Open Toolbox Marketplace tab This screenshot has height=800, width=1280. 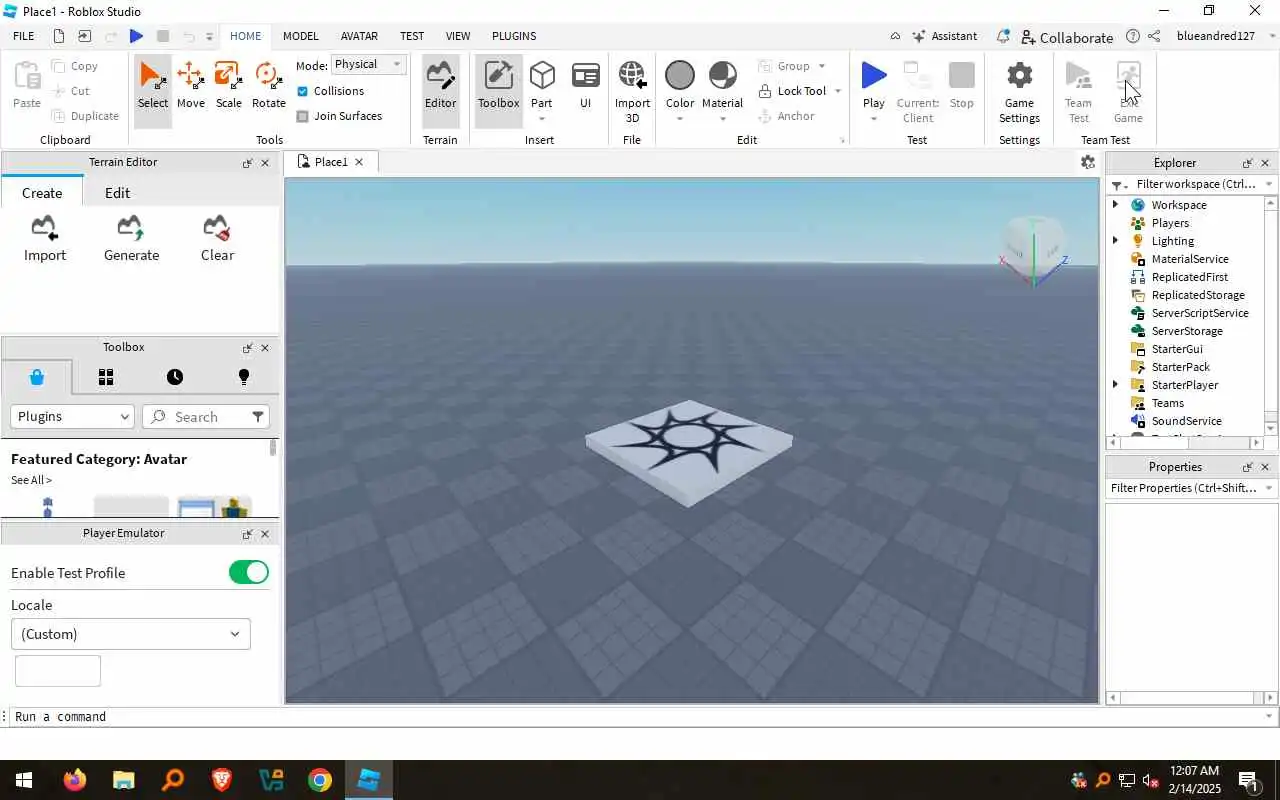click(37, 377)
